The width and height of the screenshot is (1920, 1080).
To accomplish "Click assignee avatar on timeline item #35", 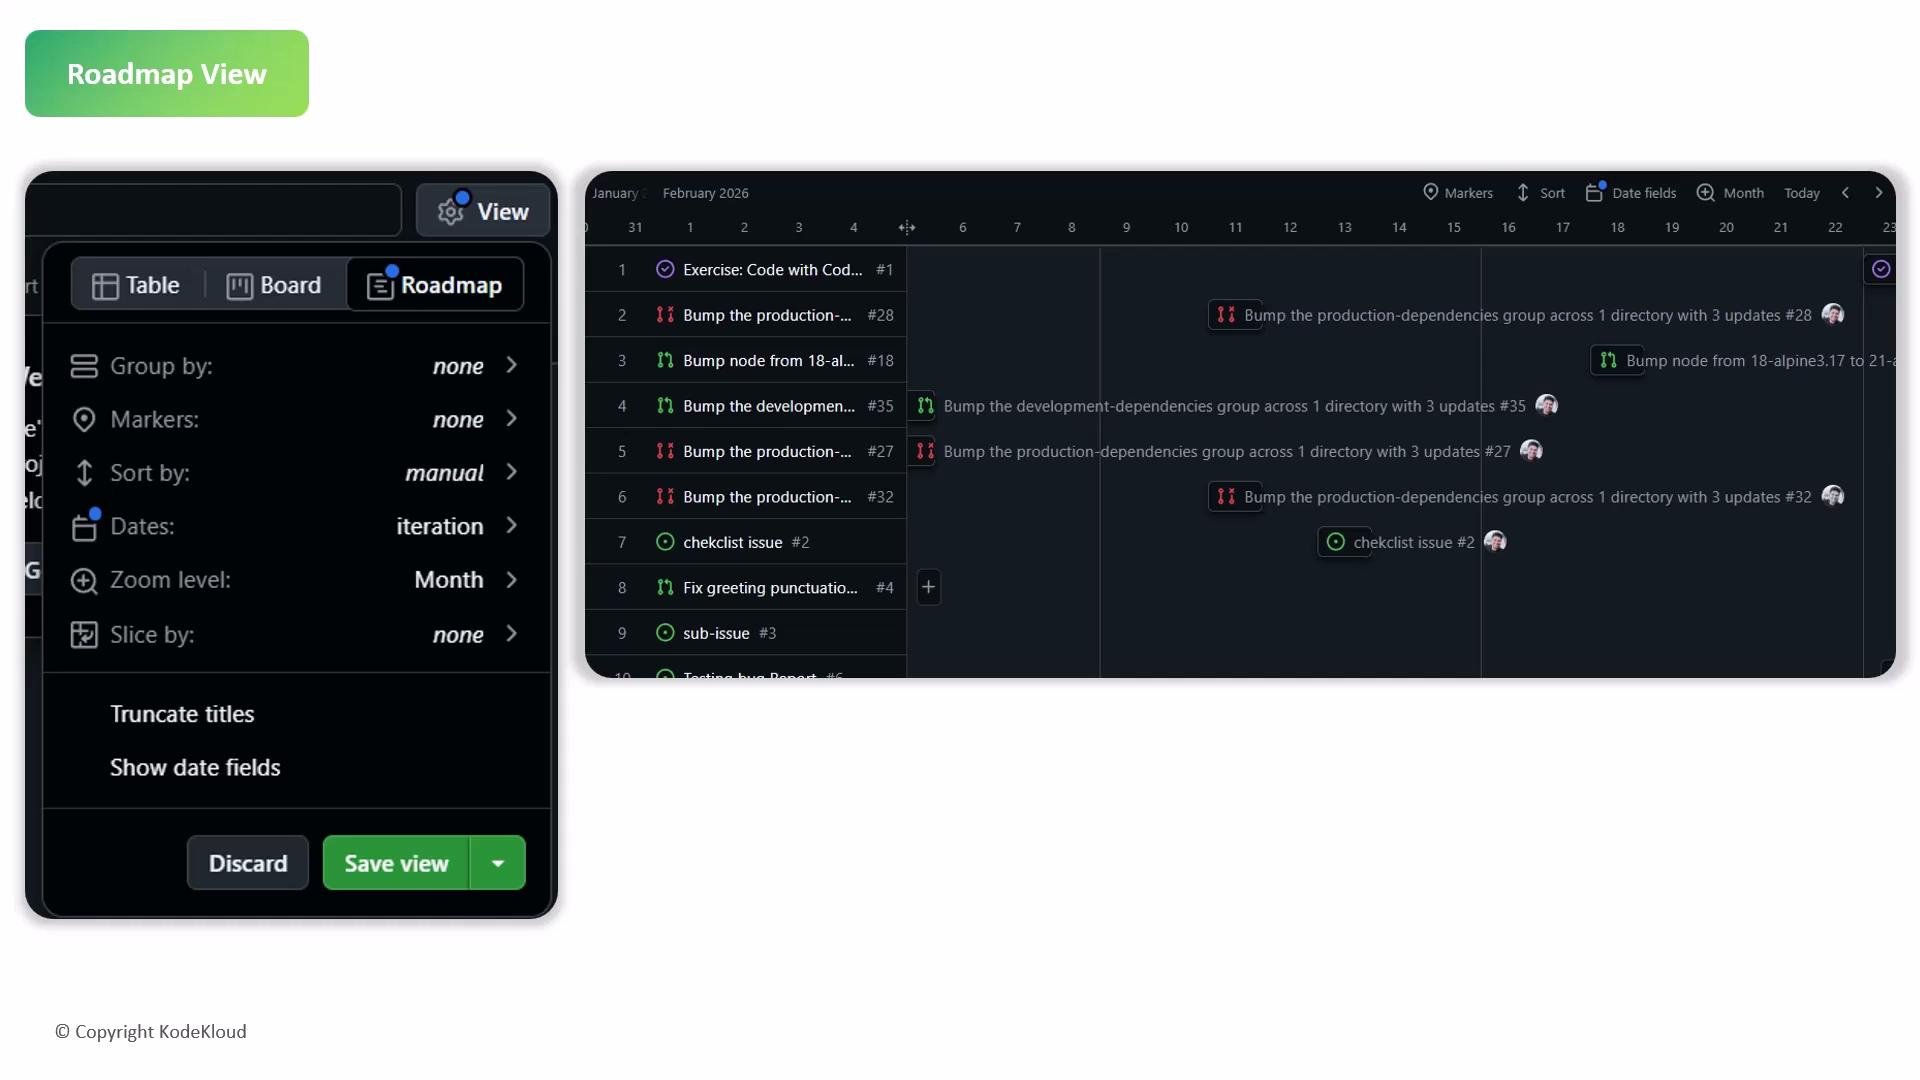I will coord(1547,405).
